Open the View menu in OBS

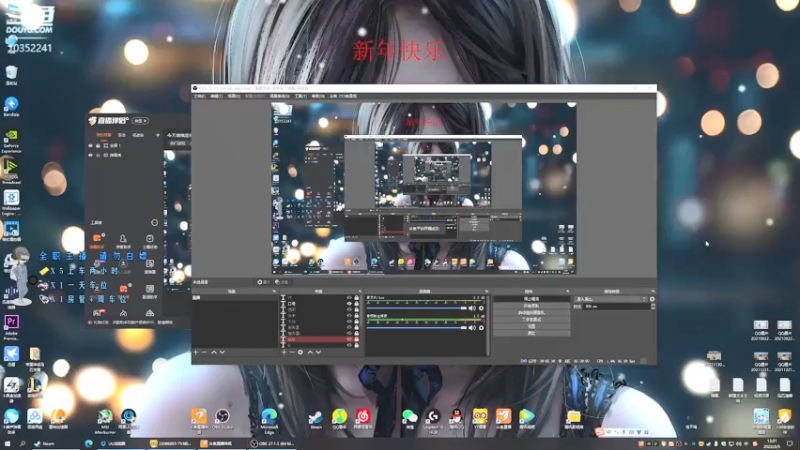click(234, 96)
